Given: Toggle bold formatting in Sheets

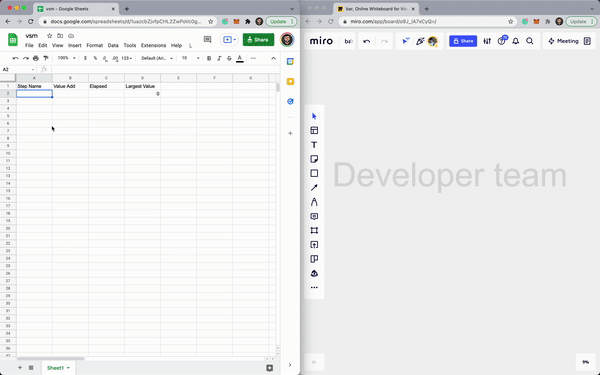Looking at the screenshot, I should (x=209, y=58).
